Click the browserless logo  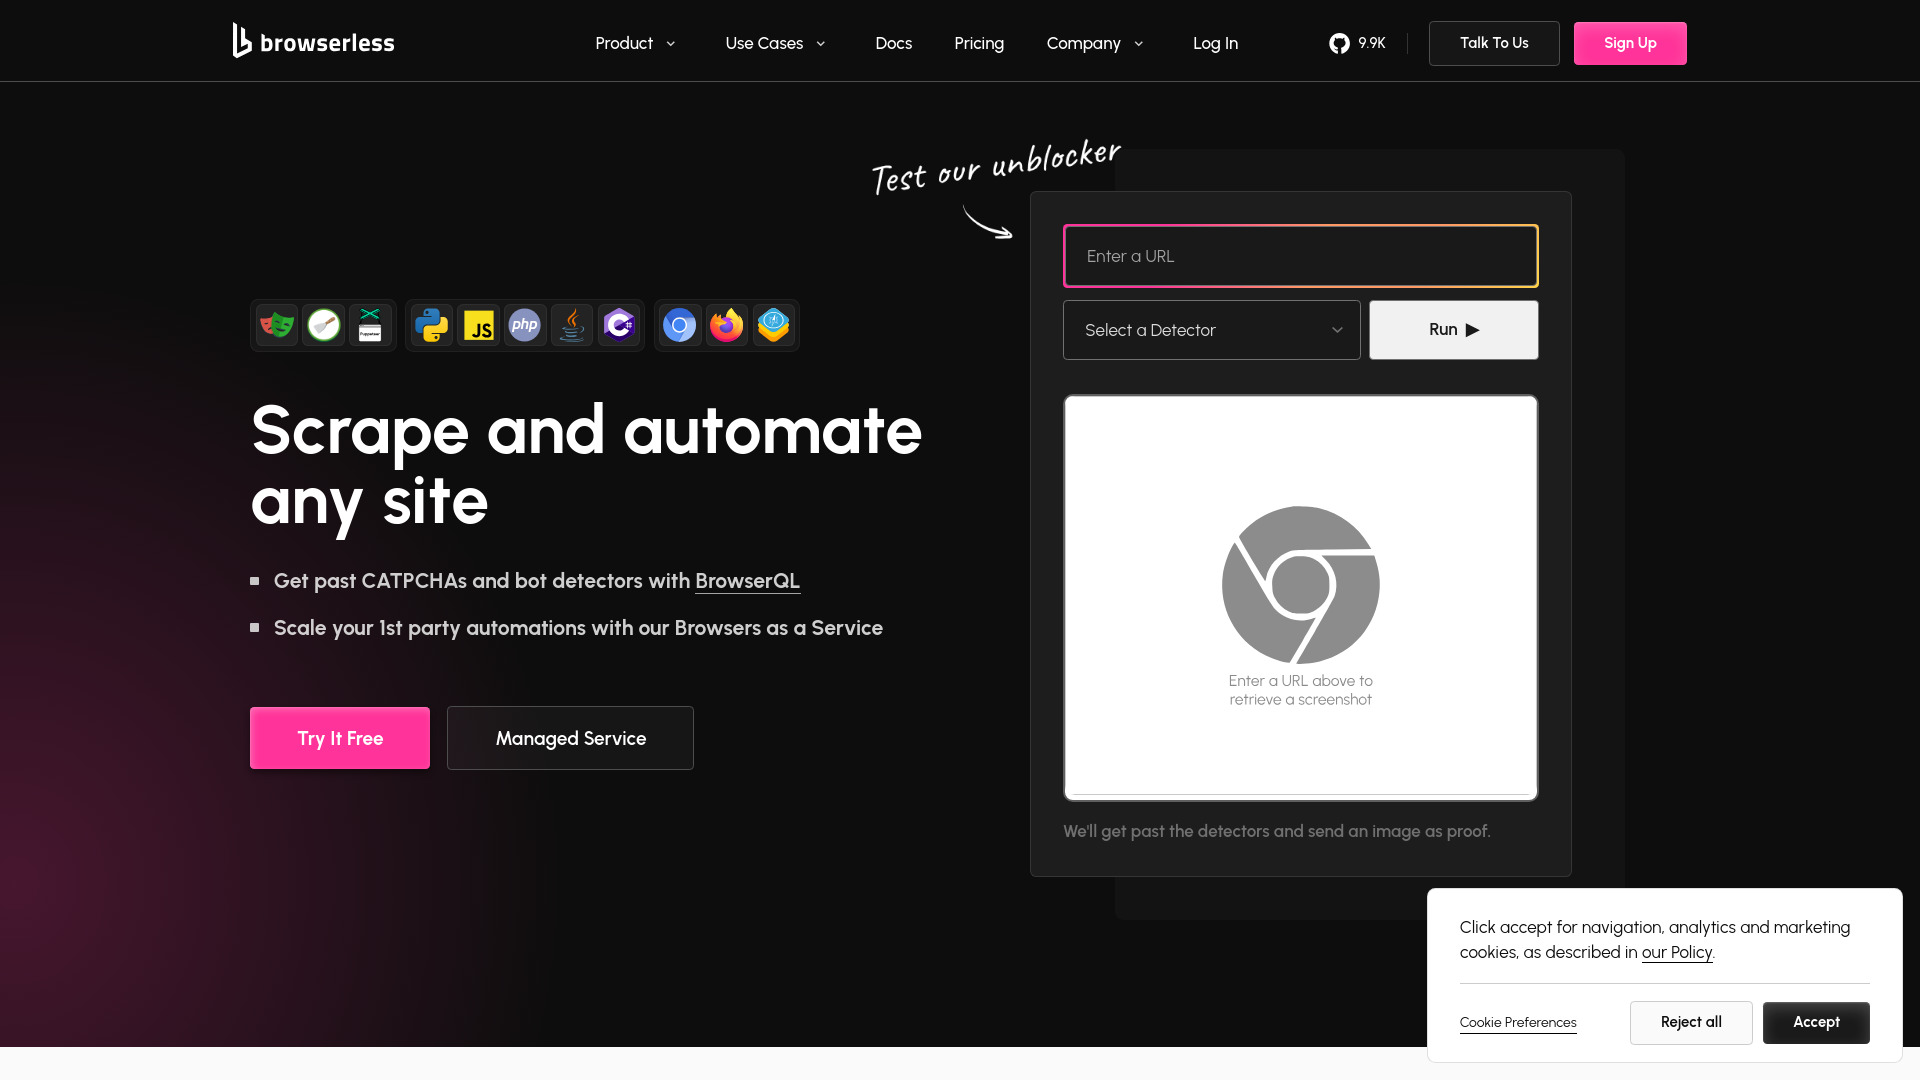313,41
